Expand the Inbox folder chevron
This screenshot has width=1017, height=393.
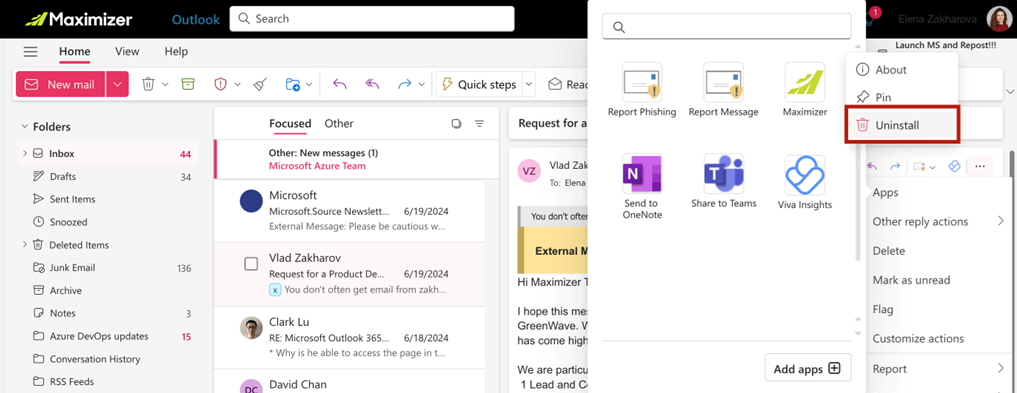(25, 154)
